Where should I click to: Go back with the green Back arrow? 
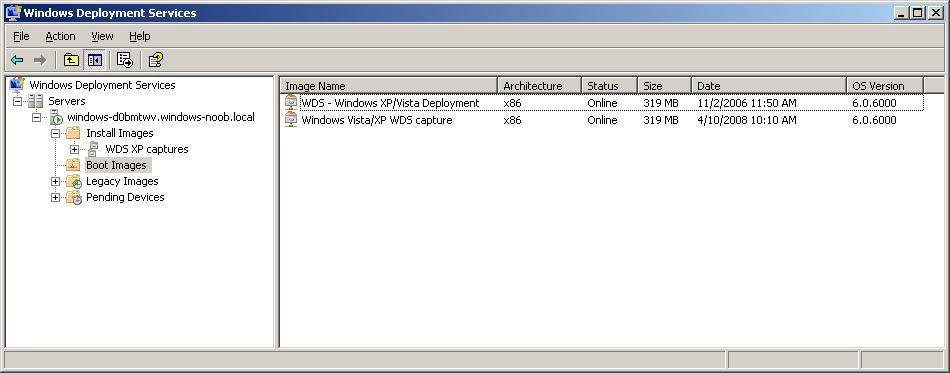click(18, 60)
